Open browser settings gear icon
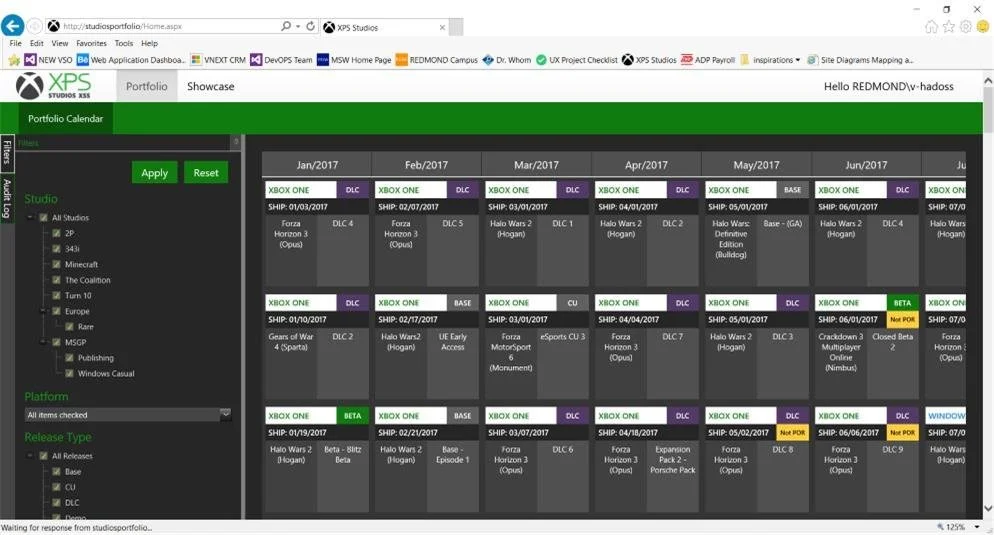994x535 pixels. (x=965, y=27)
